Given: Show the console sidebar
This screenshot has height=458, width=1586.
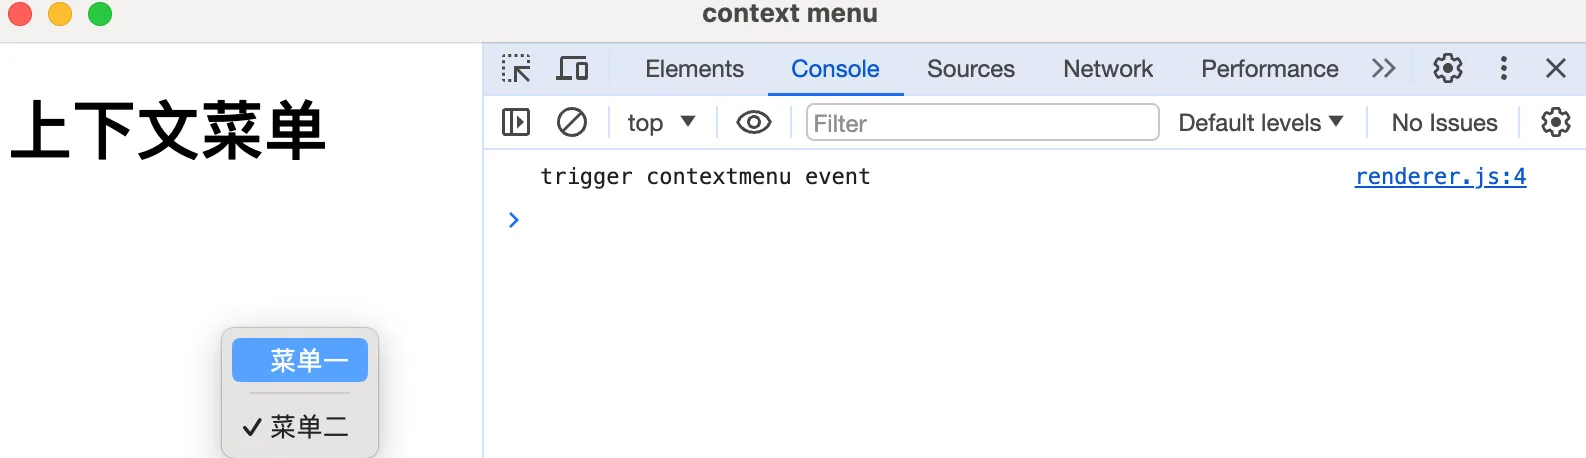Looking at the screenshot, I should tap(516, 123).
